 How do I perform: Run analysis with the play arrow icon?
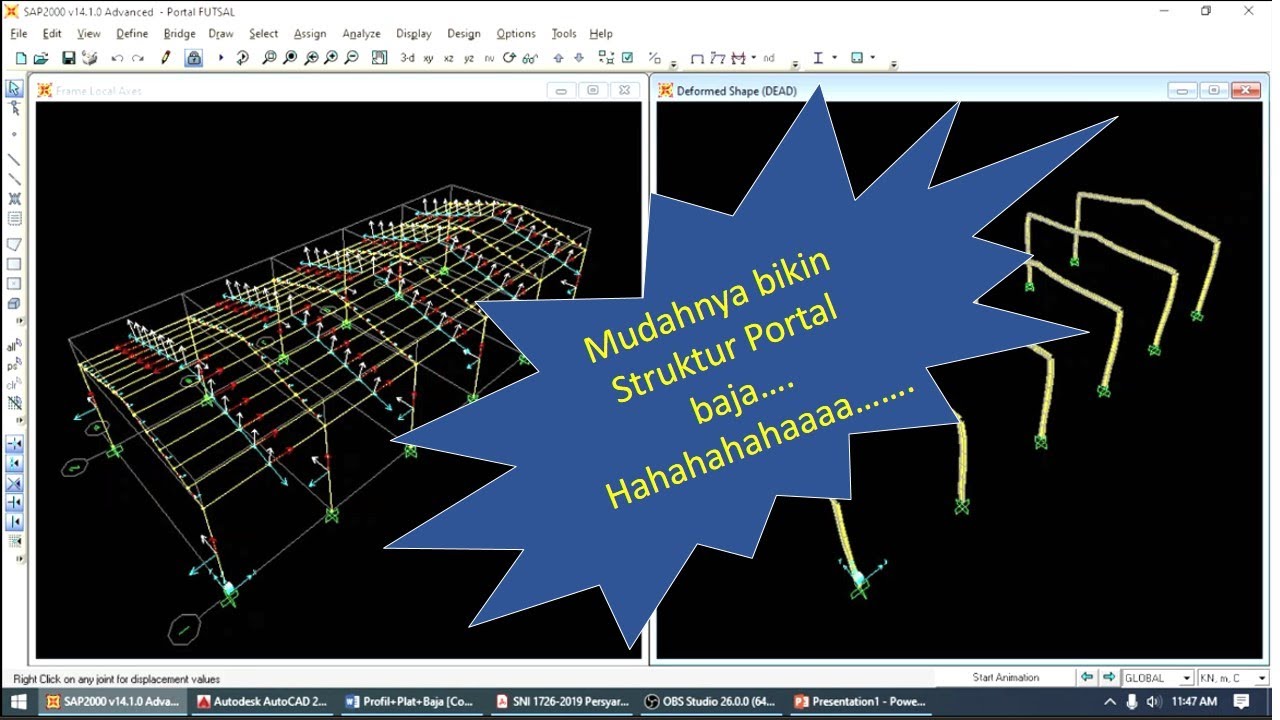pyautogui.click(x=221, y=59)
